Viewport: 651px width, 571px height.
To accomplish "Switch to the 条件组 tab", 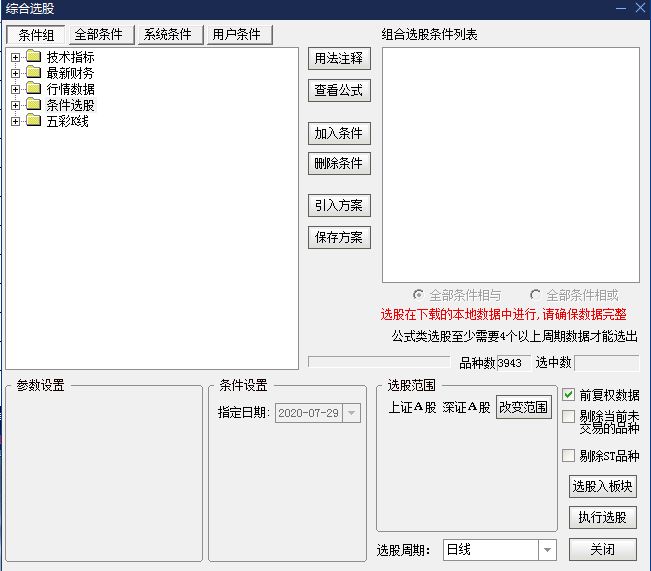I will click(x=36, y=35).
